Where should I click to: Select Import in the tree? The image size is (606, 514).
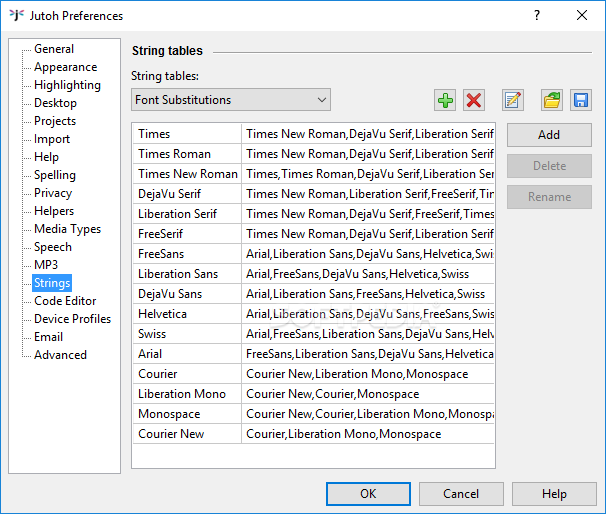pyautogui.click(x=52, y=139)
